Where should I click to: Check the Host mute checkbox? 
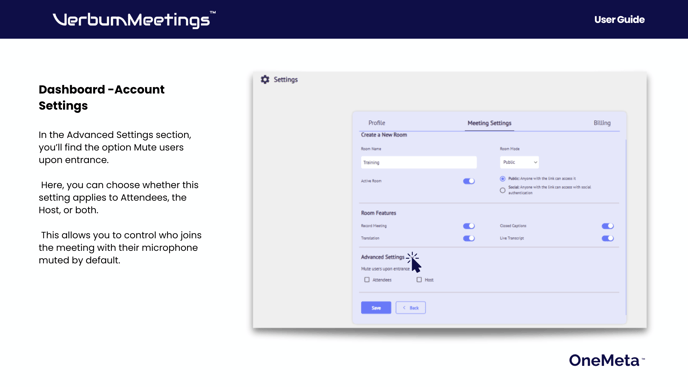click(419, 280)
